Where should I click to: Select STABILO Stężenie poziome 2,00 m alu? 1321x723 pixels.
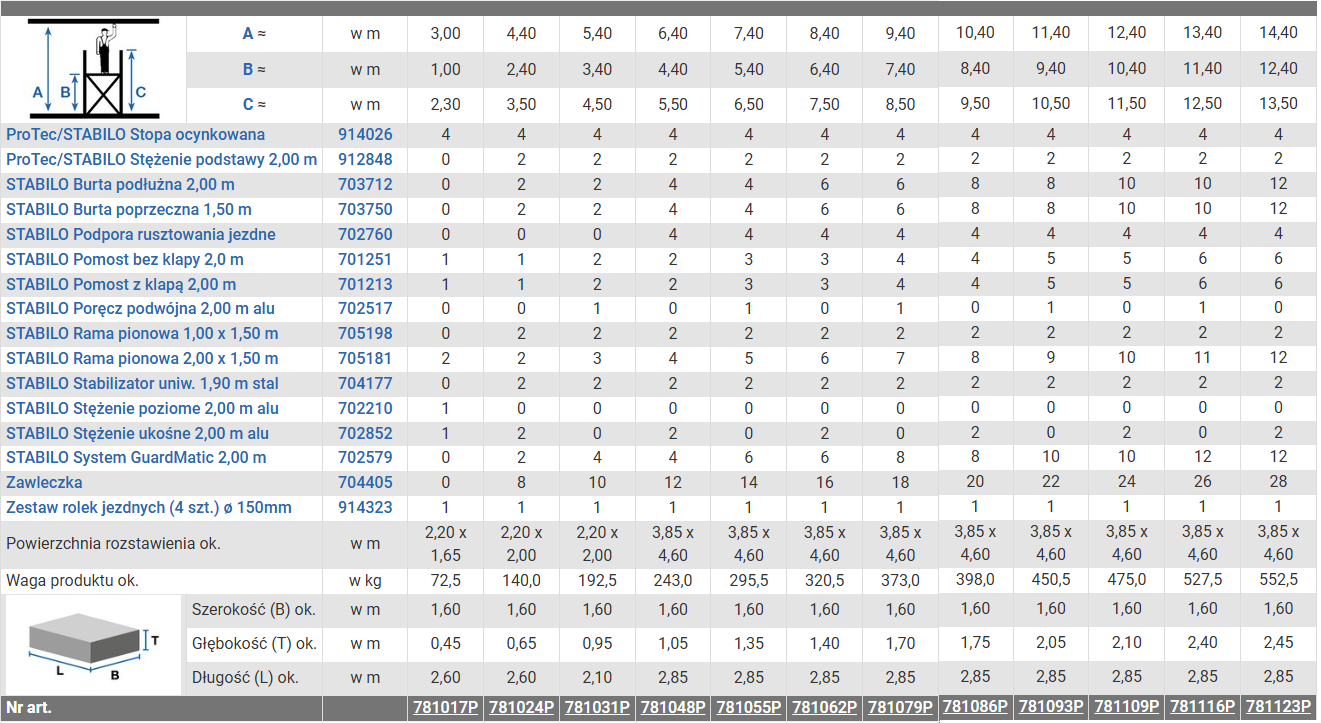point(142,409)
